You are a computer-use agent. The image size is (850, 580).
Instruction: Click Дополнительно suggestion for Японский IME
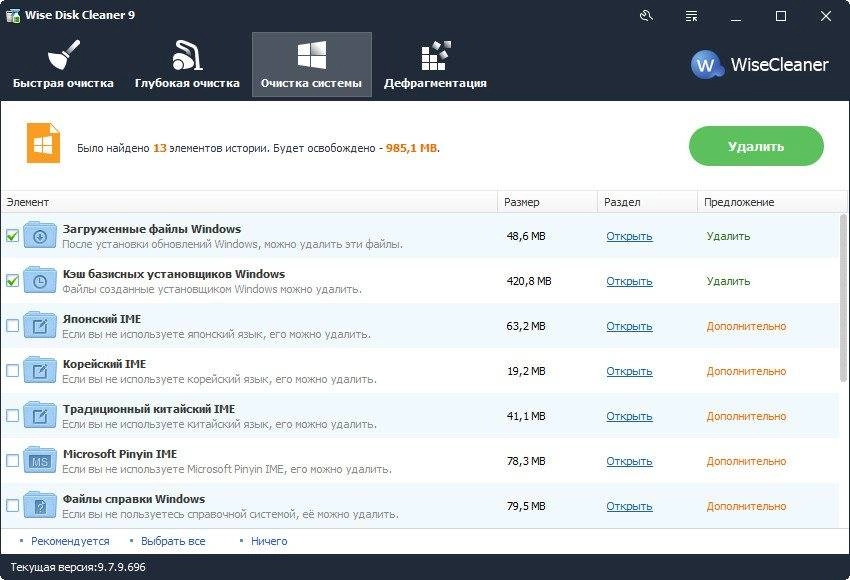pyautogui.click(x=746, y=326)
